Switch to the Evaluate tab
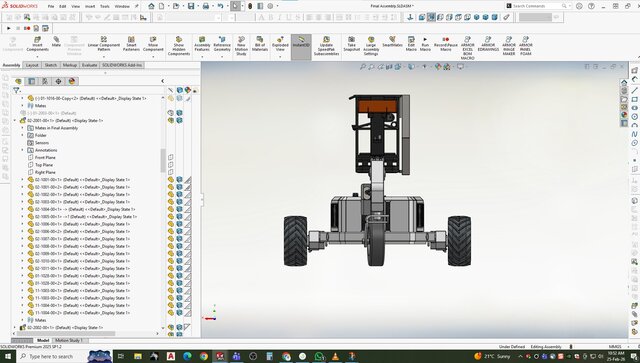 (89, 65)
